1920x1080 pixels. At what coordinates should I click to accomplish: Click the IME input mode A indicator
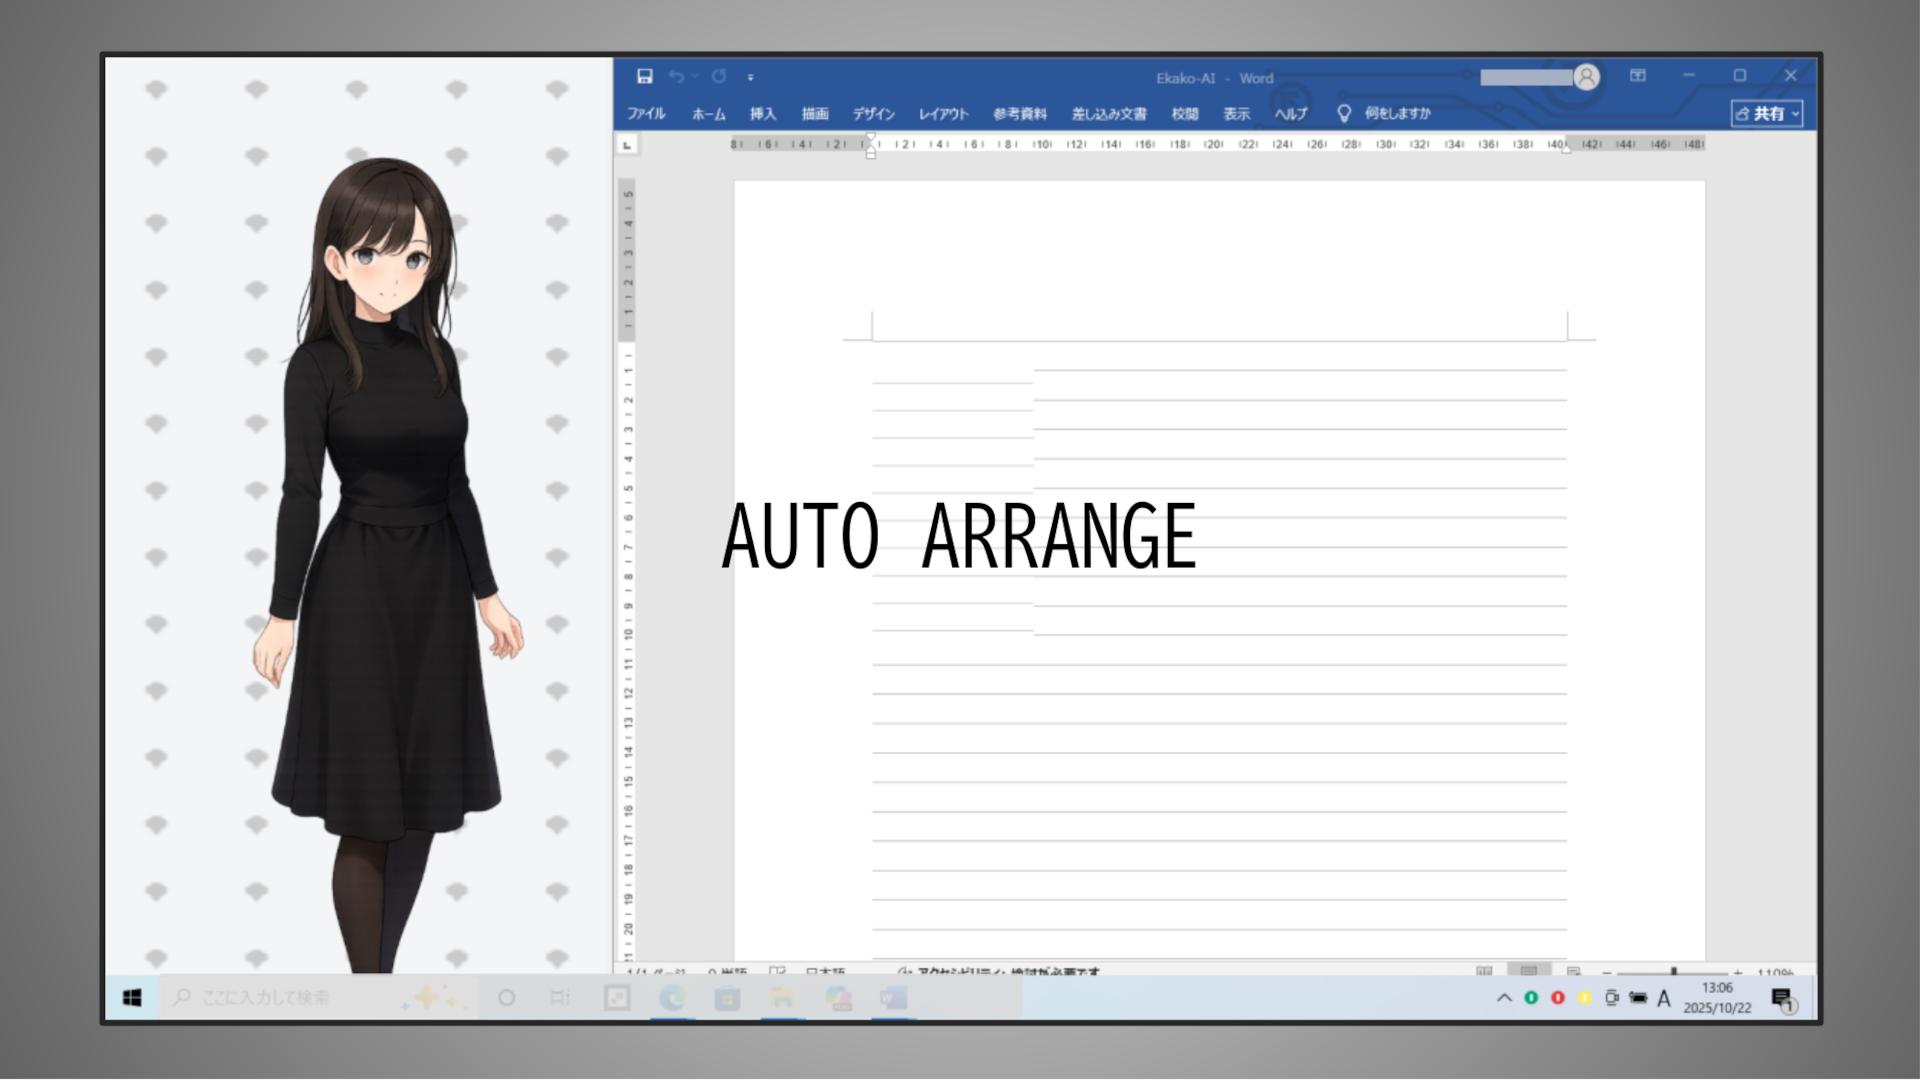(1664, 998)
